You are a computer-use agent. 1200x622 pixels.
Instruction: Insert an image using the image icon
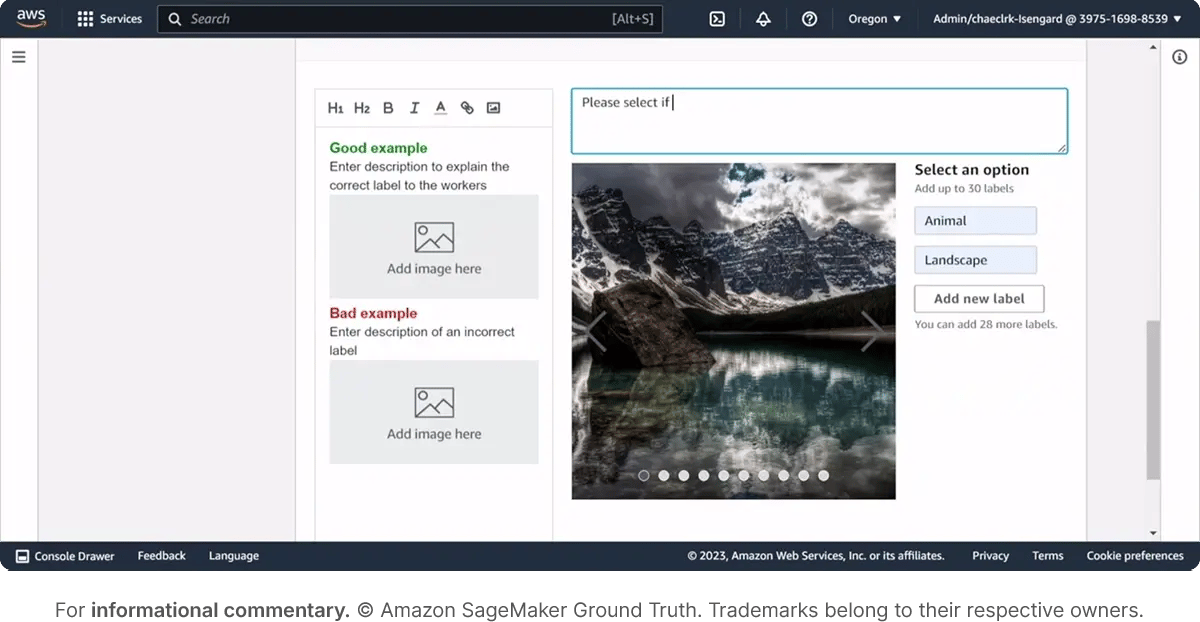point(492,107)
